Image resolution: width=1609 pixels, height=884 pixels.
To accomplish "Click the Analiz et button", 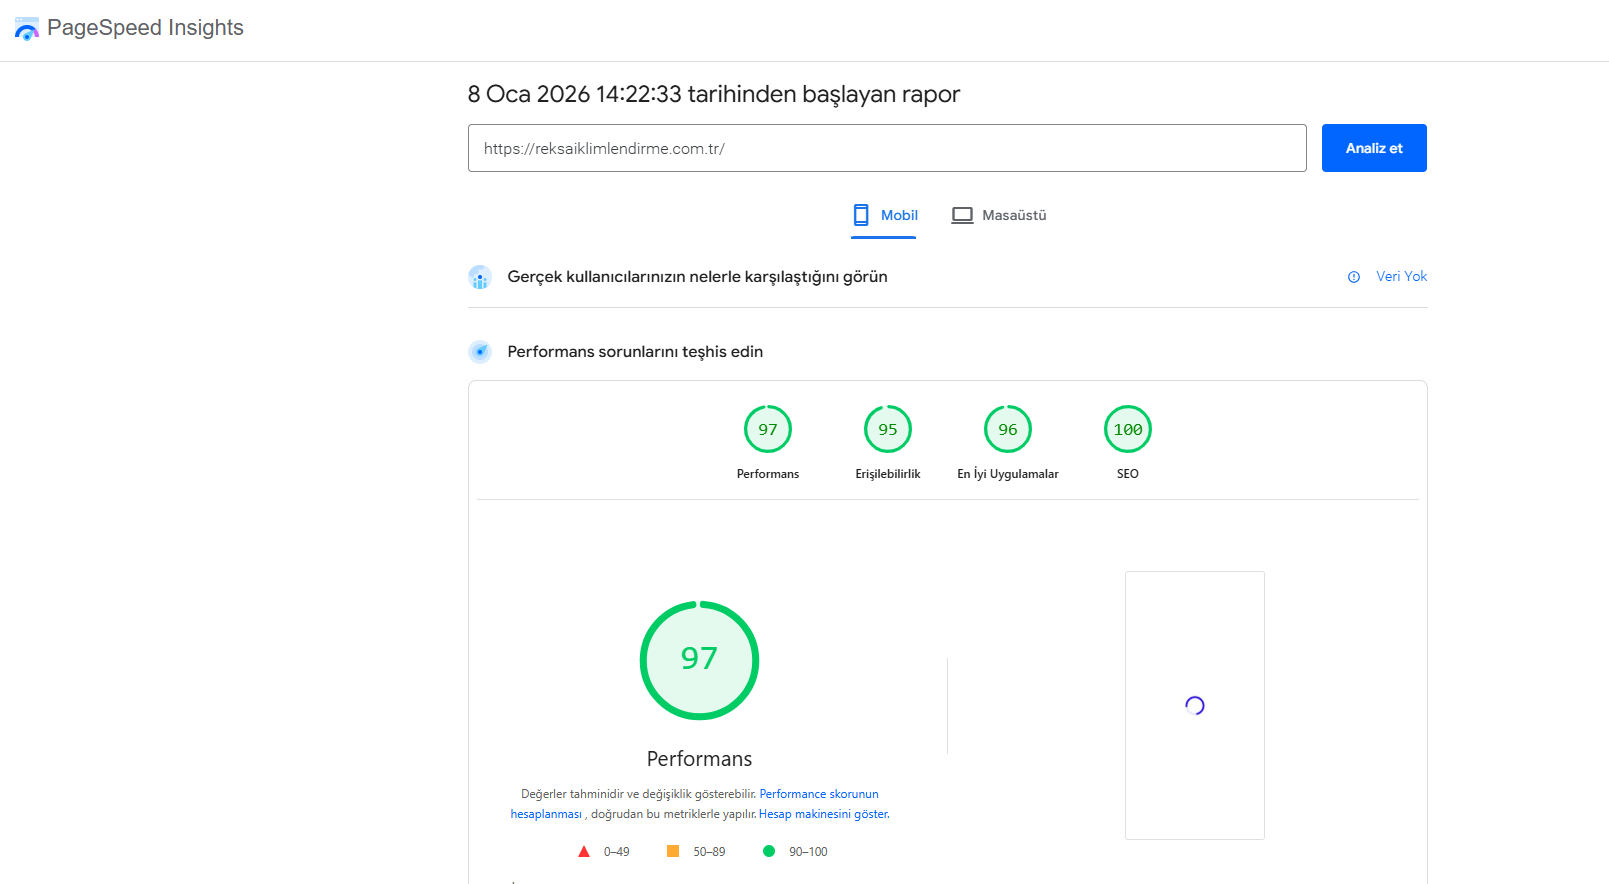I will point(1374,148).
